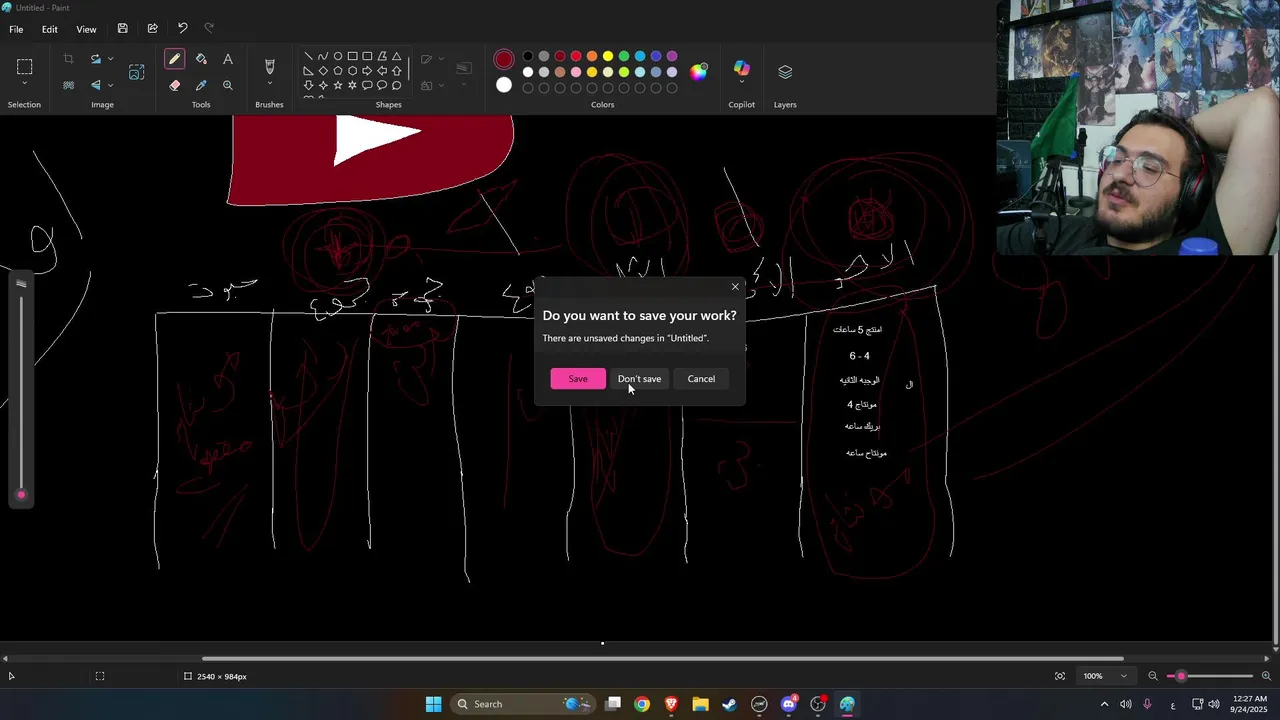Viewport: 1280px width, 720px height.
Task: Expand the Rotate dropdown arrow
Action: pyautogui.click(x=110, y=59)
